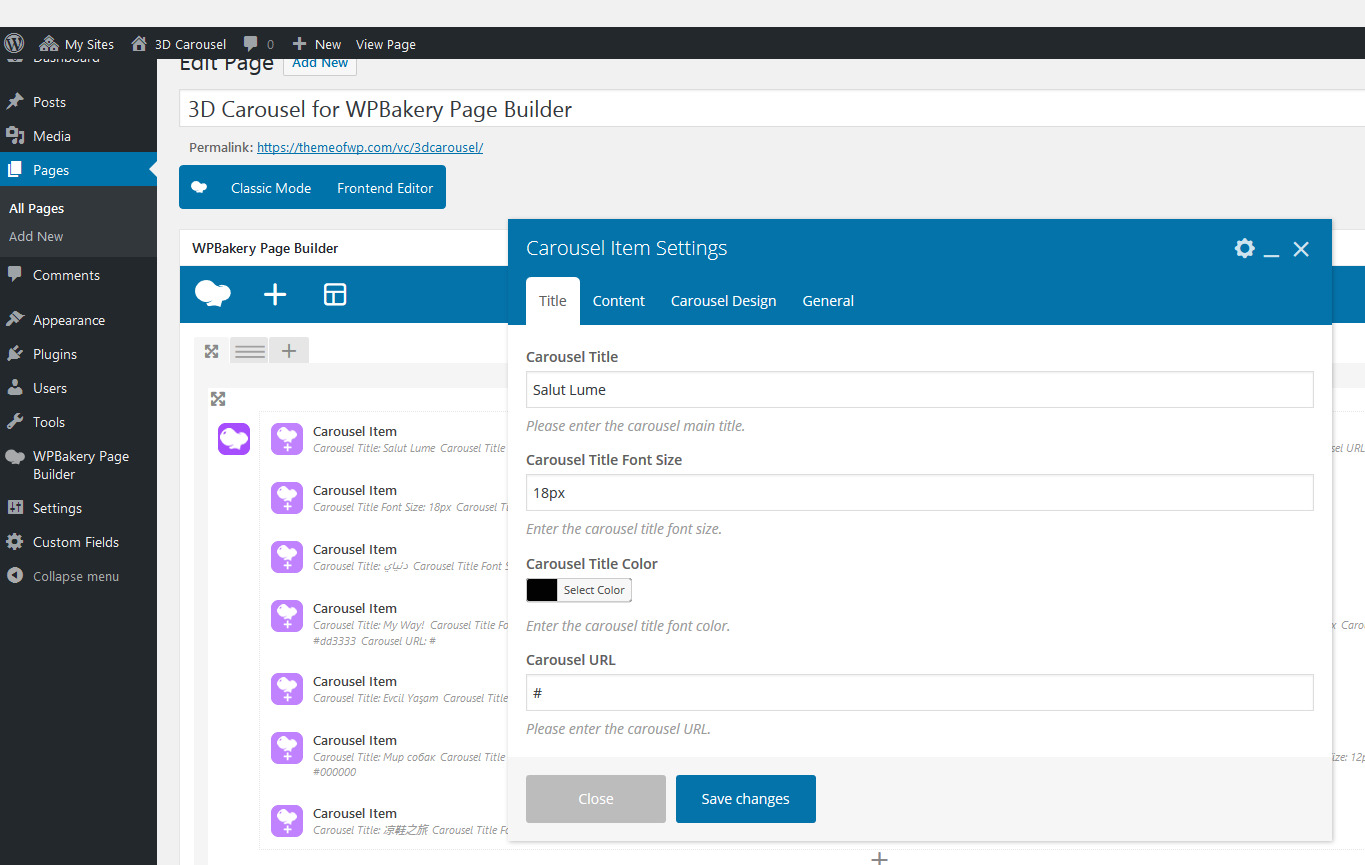Click the inner column move handle
This screenshot has width=1365, height=865.
tap(218, 399)
